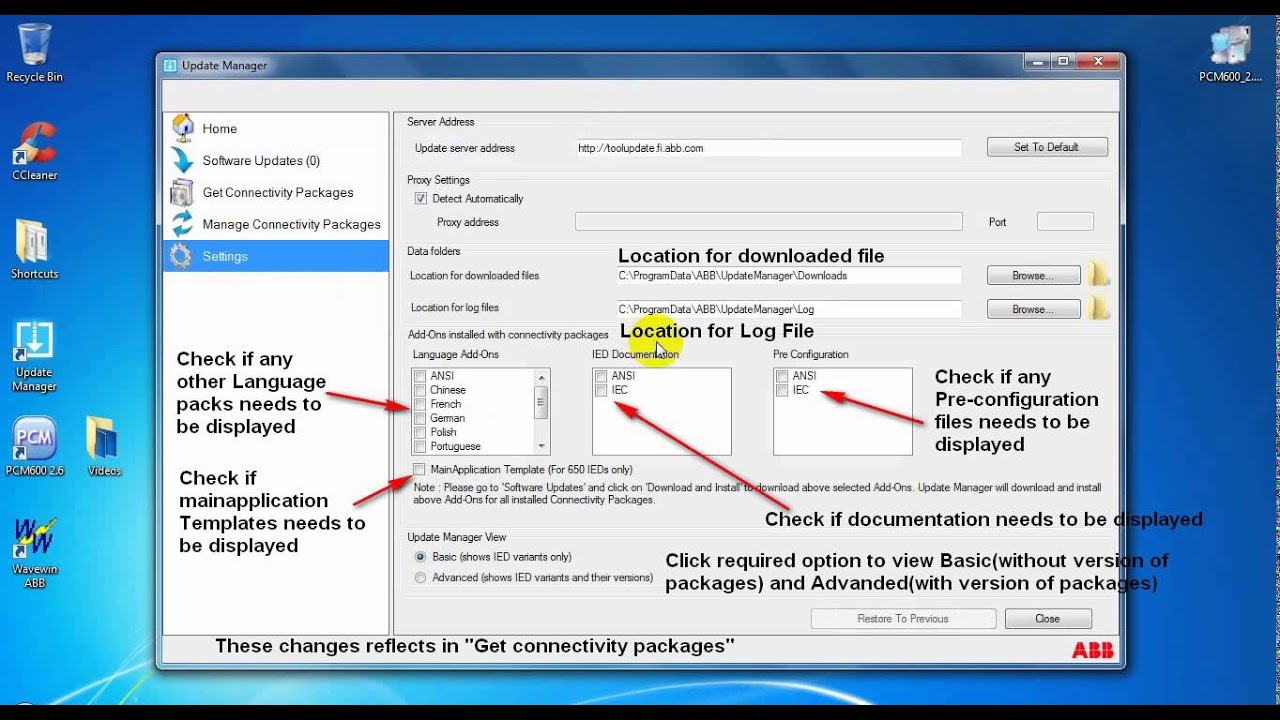Click the proxy Port field
Screen dimensions: 1280x720
click(1065, 222)
